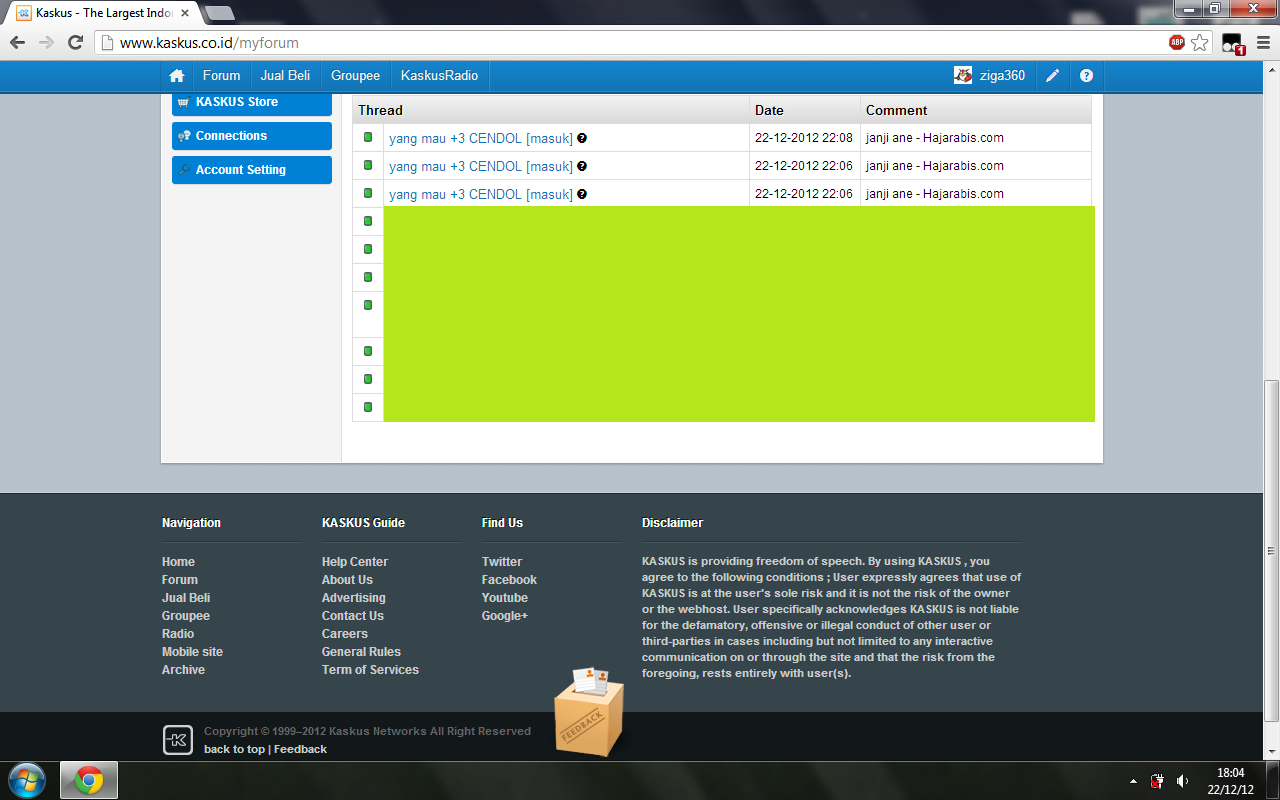Open the Careers link

tap(345, 634)
